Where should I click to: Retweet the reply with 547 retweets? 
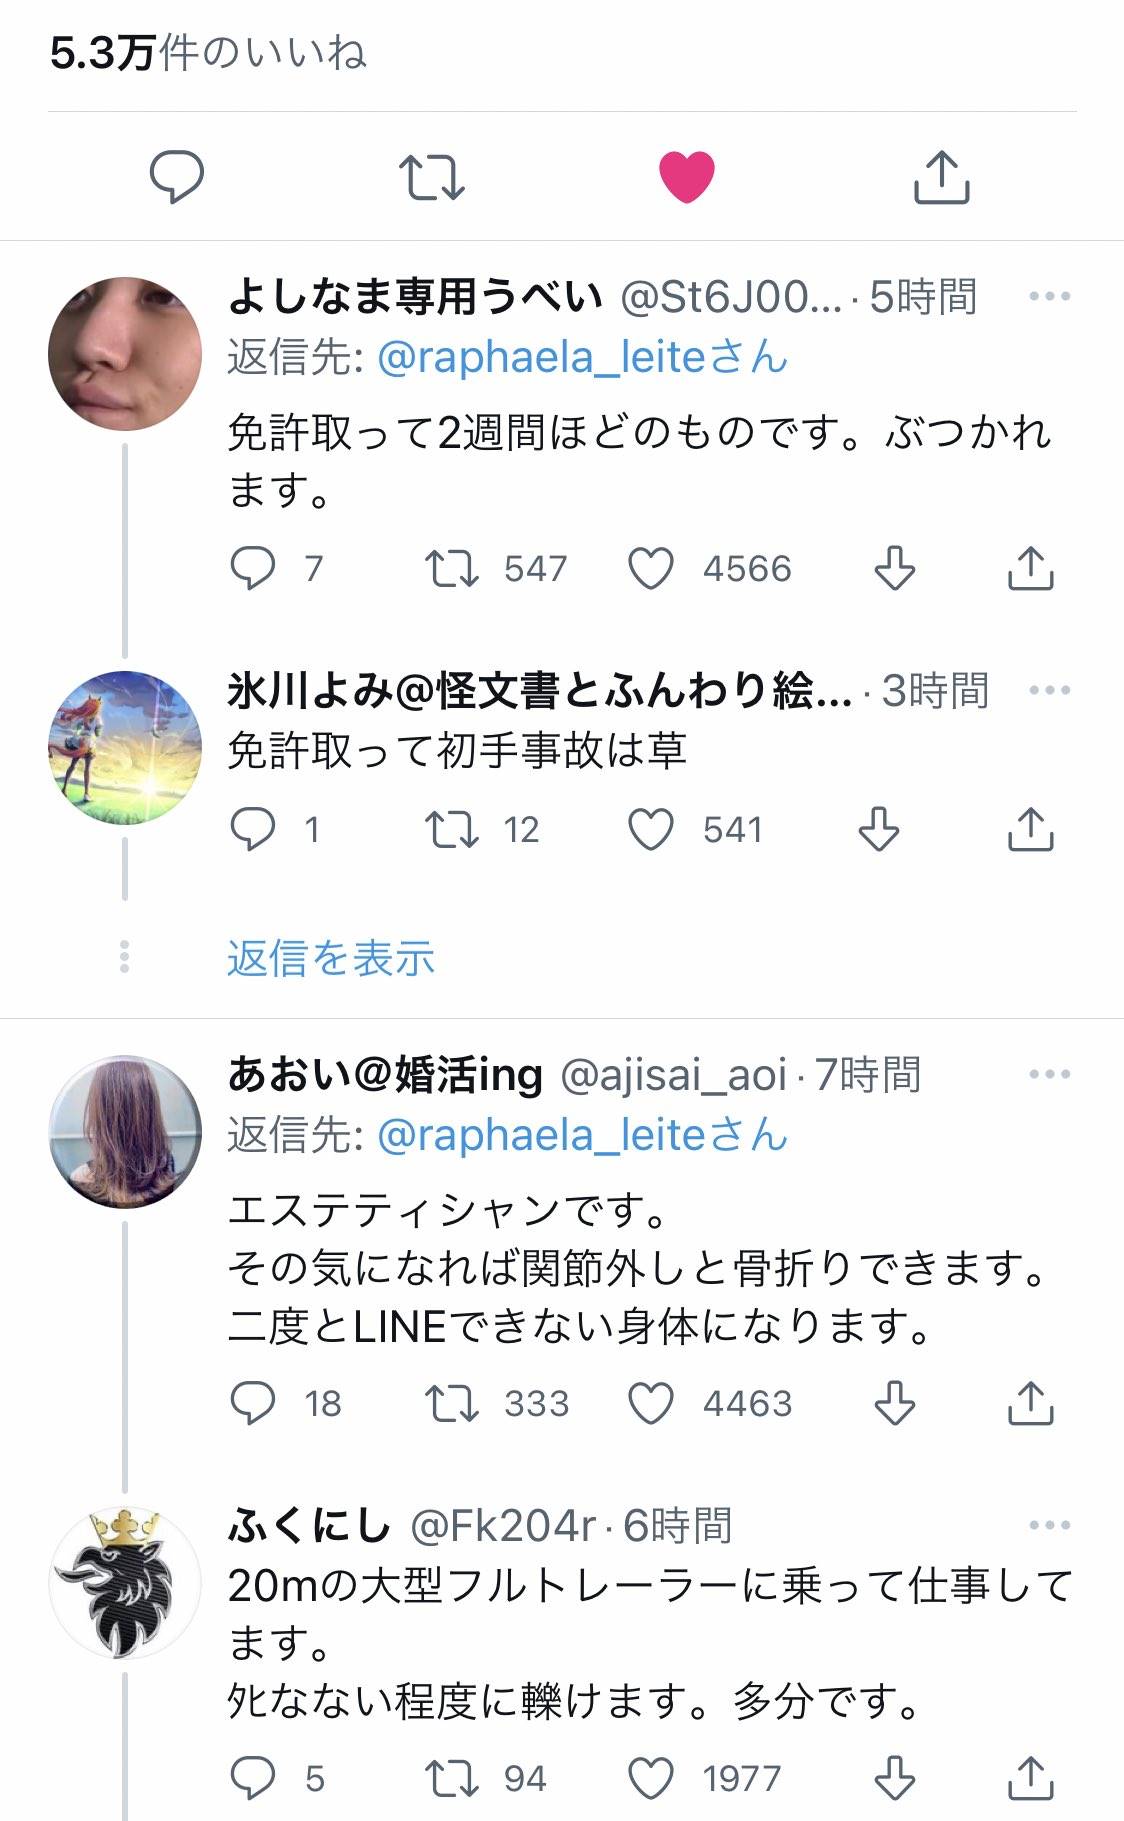452,568
